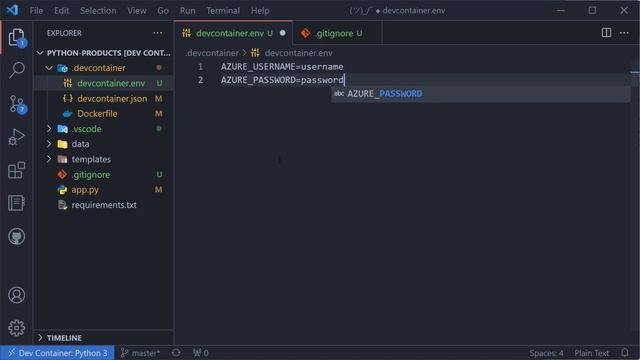Click the templates folder name
The width and height of the screenshot is (640, 360).
(91, 159)
